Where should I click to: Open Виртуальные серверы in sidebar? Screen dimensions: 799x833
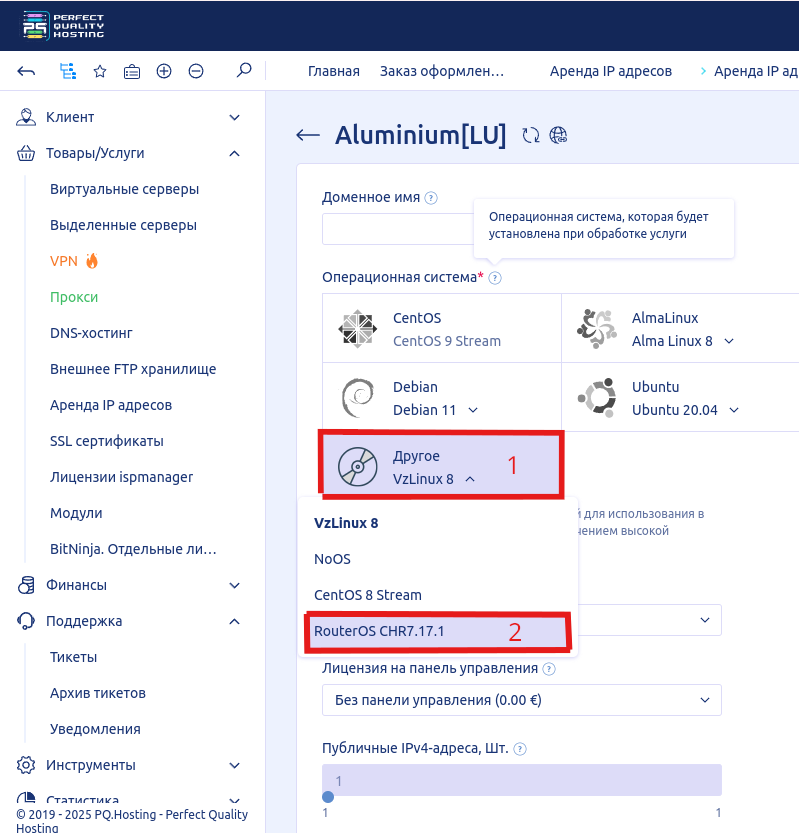[124, 190]
